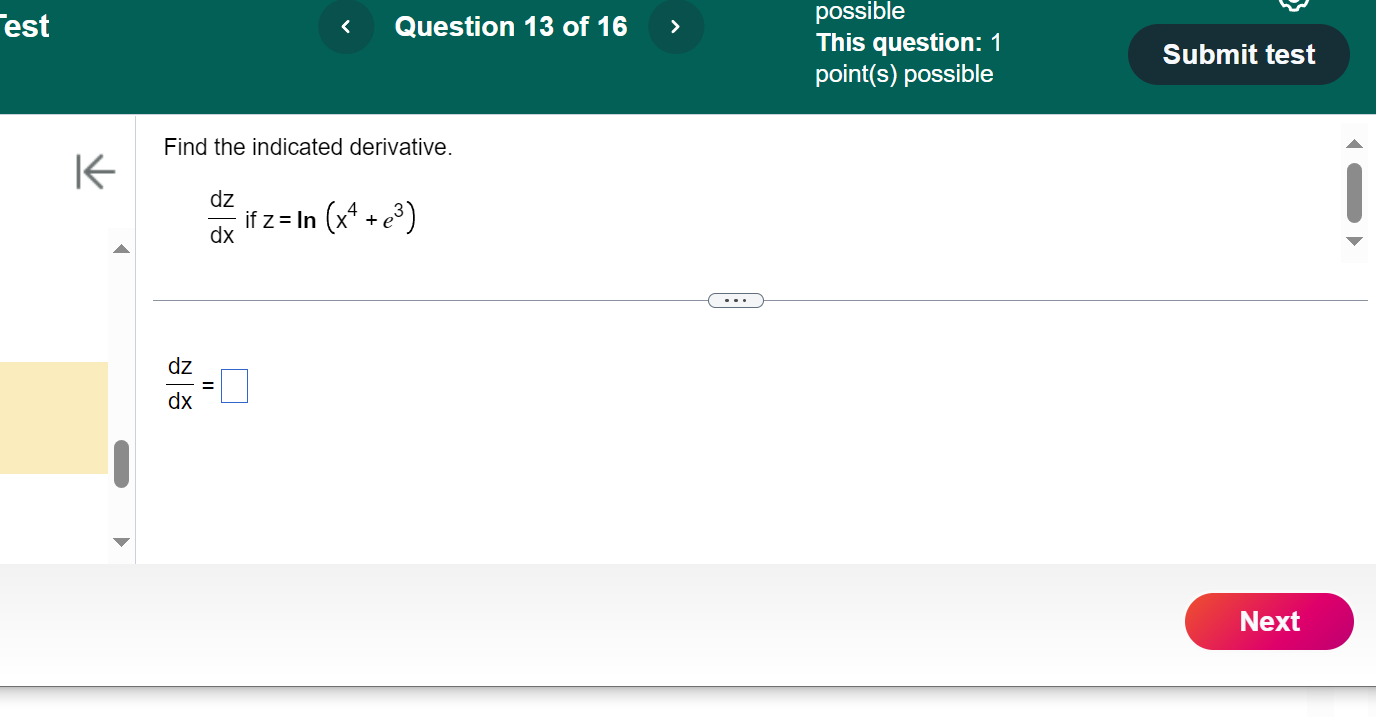
Task: Select the yellow sticky note panel
Action: [54, 418]
